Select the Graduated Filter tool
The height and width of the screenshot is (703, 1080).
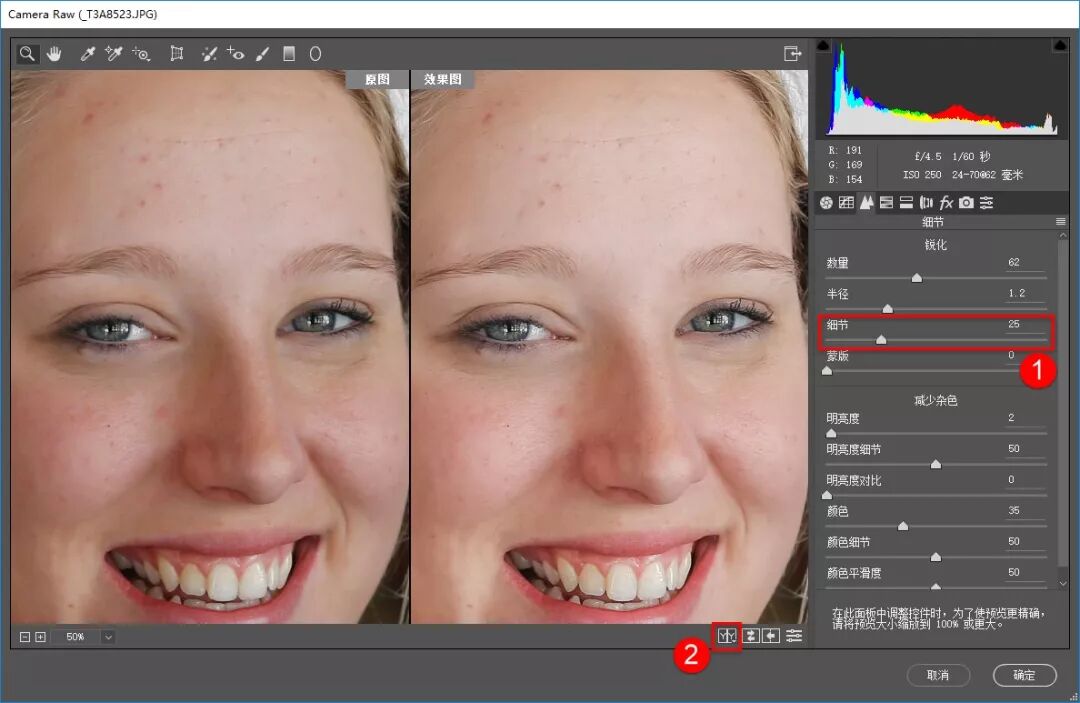(x=289, y=54)
